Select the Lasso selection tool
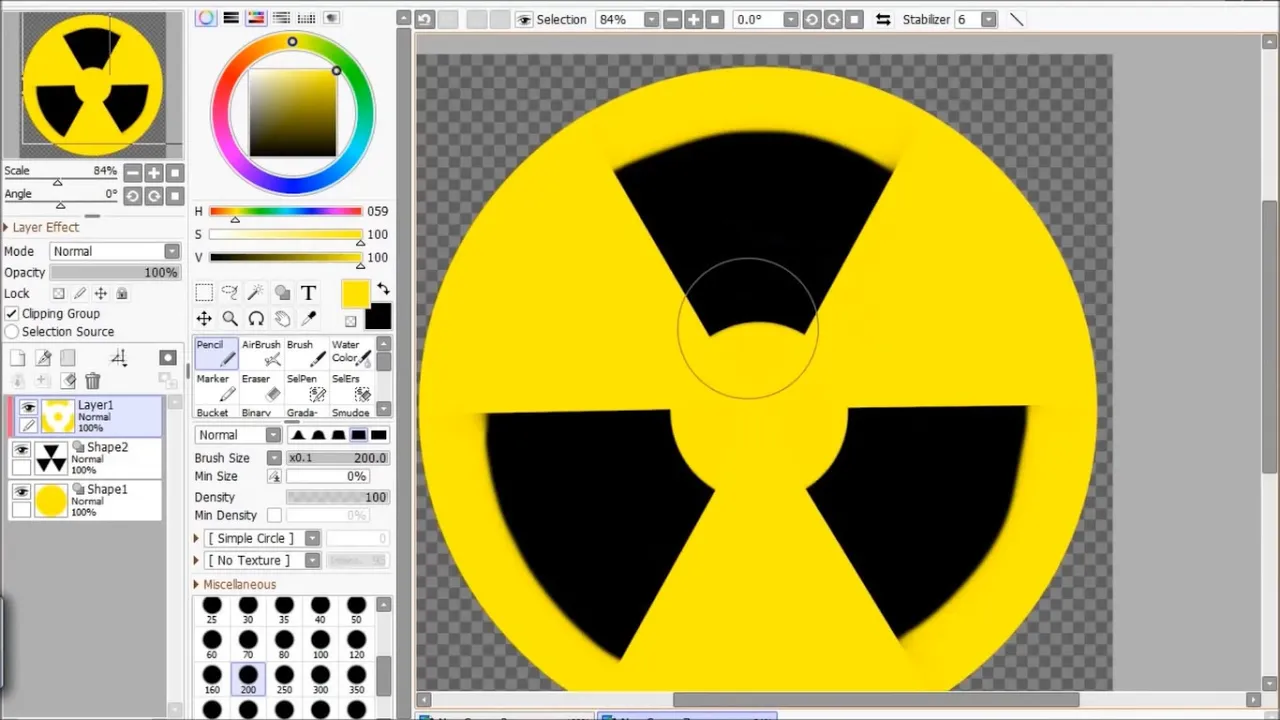The width and height of the screenshot is (1280, 720). (x=230, y=292)
